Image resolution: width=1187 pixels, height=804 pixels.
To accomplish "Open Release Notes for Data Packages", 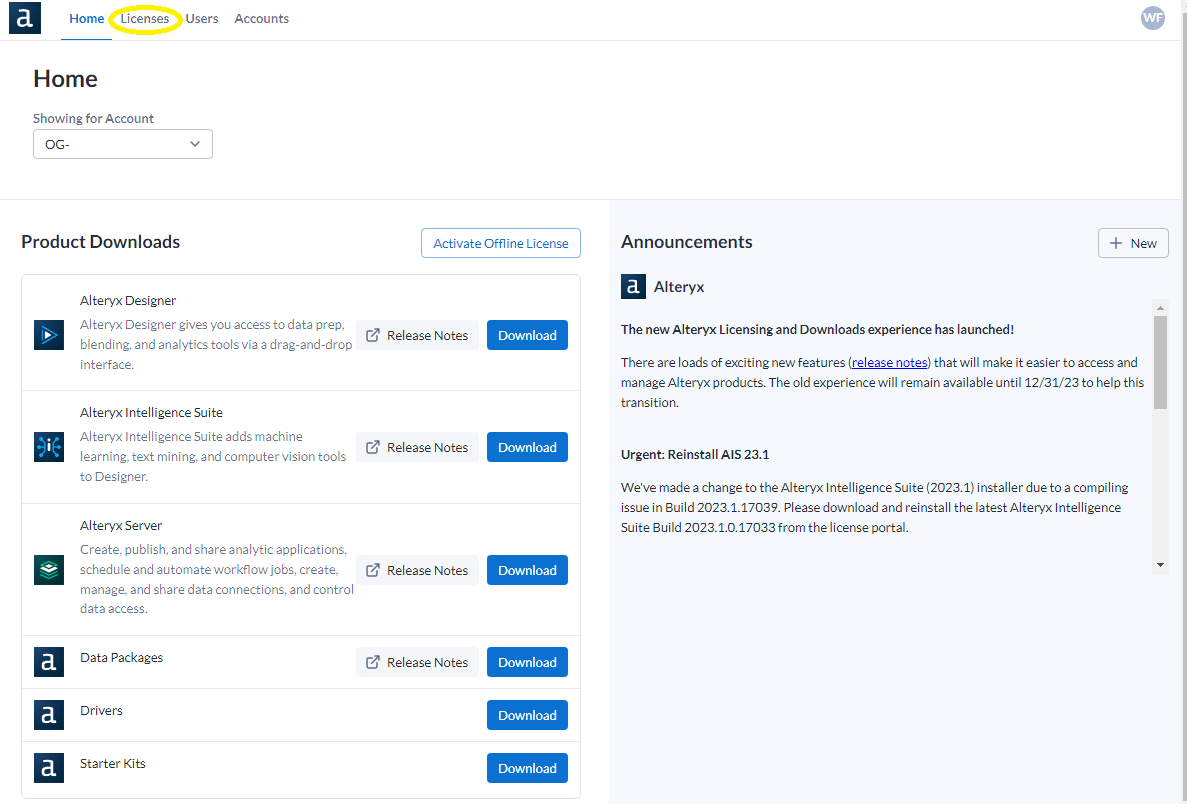I will [x=417, y=662].
